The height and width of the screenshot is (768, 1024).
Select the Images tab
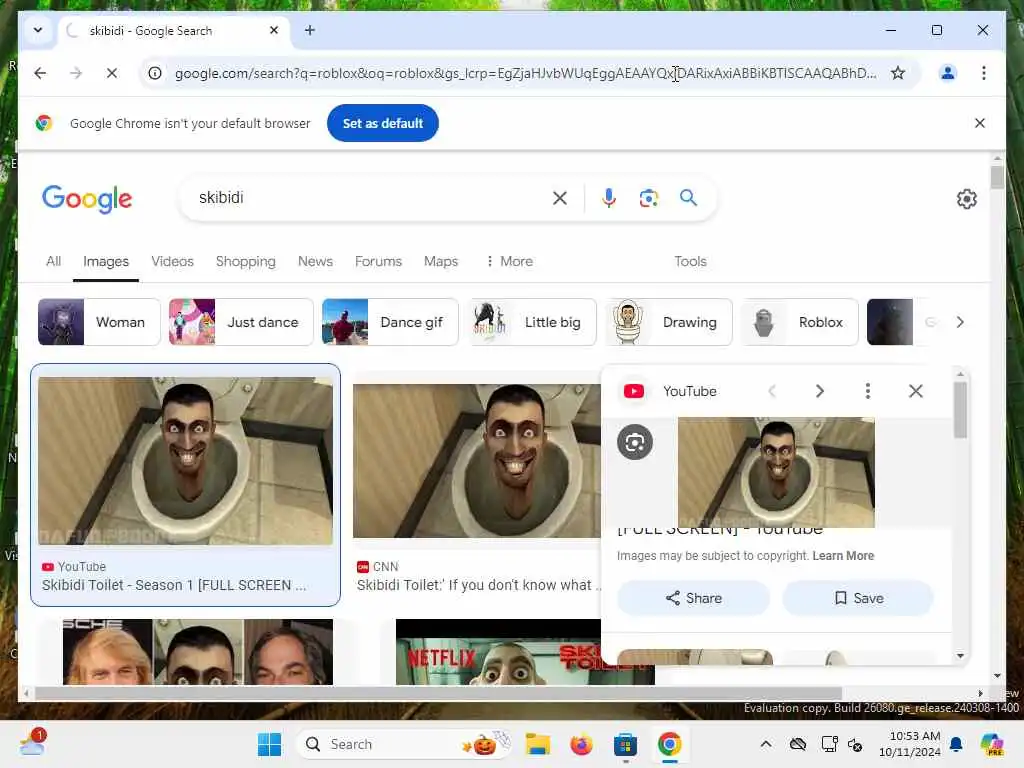[x=106, y=261]
